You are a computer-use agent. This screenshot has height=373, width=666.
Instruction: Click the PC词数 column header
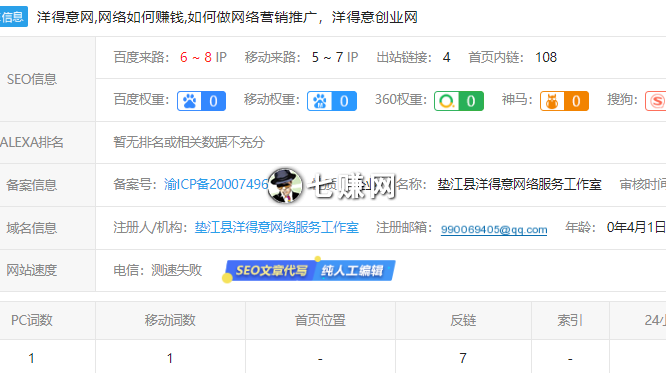pyautogui.click(x=32, y=320)
